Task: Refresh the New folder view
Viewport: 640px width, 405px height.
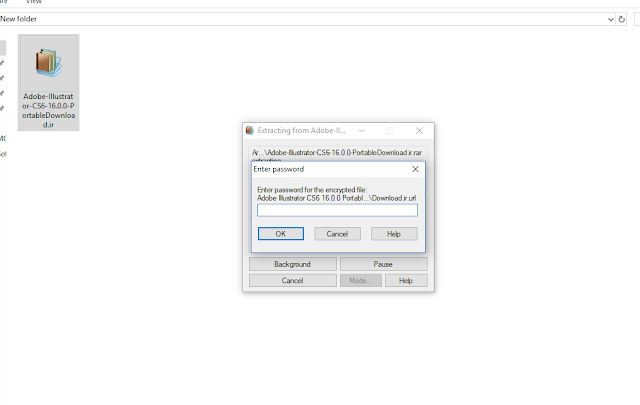Action: pyautogui.click(x=621, y=19)
